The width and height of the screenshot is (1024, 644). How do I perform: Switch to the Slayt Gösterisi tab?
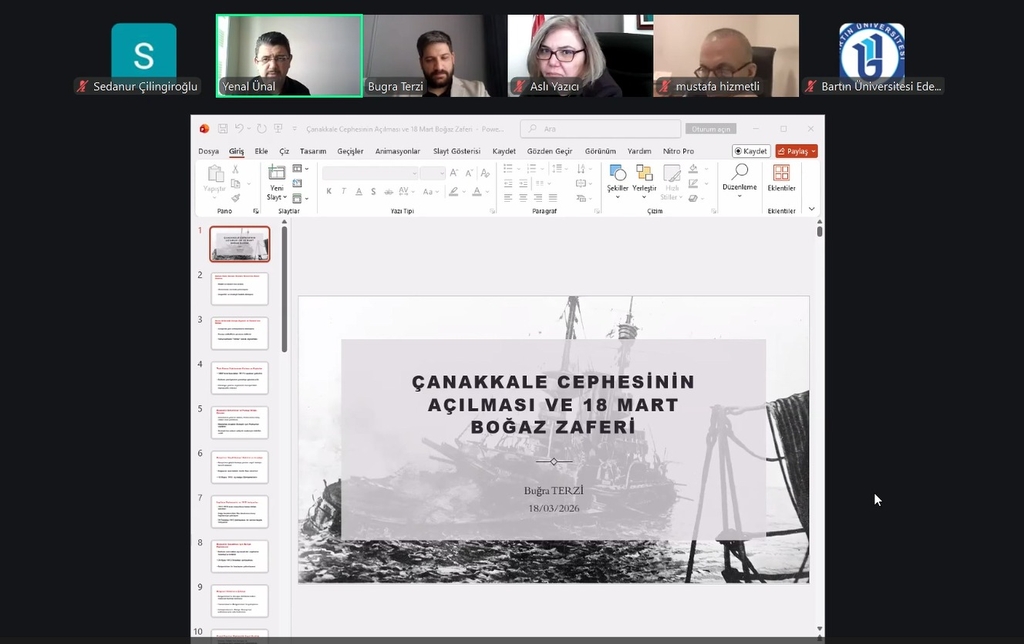tap(456, 151)
